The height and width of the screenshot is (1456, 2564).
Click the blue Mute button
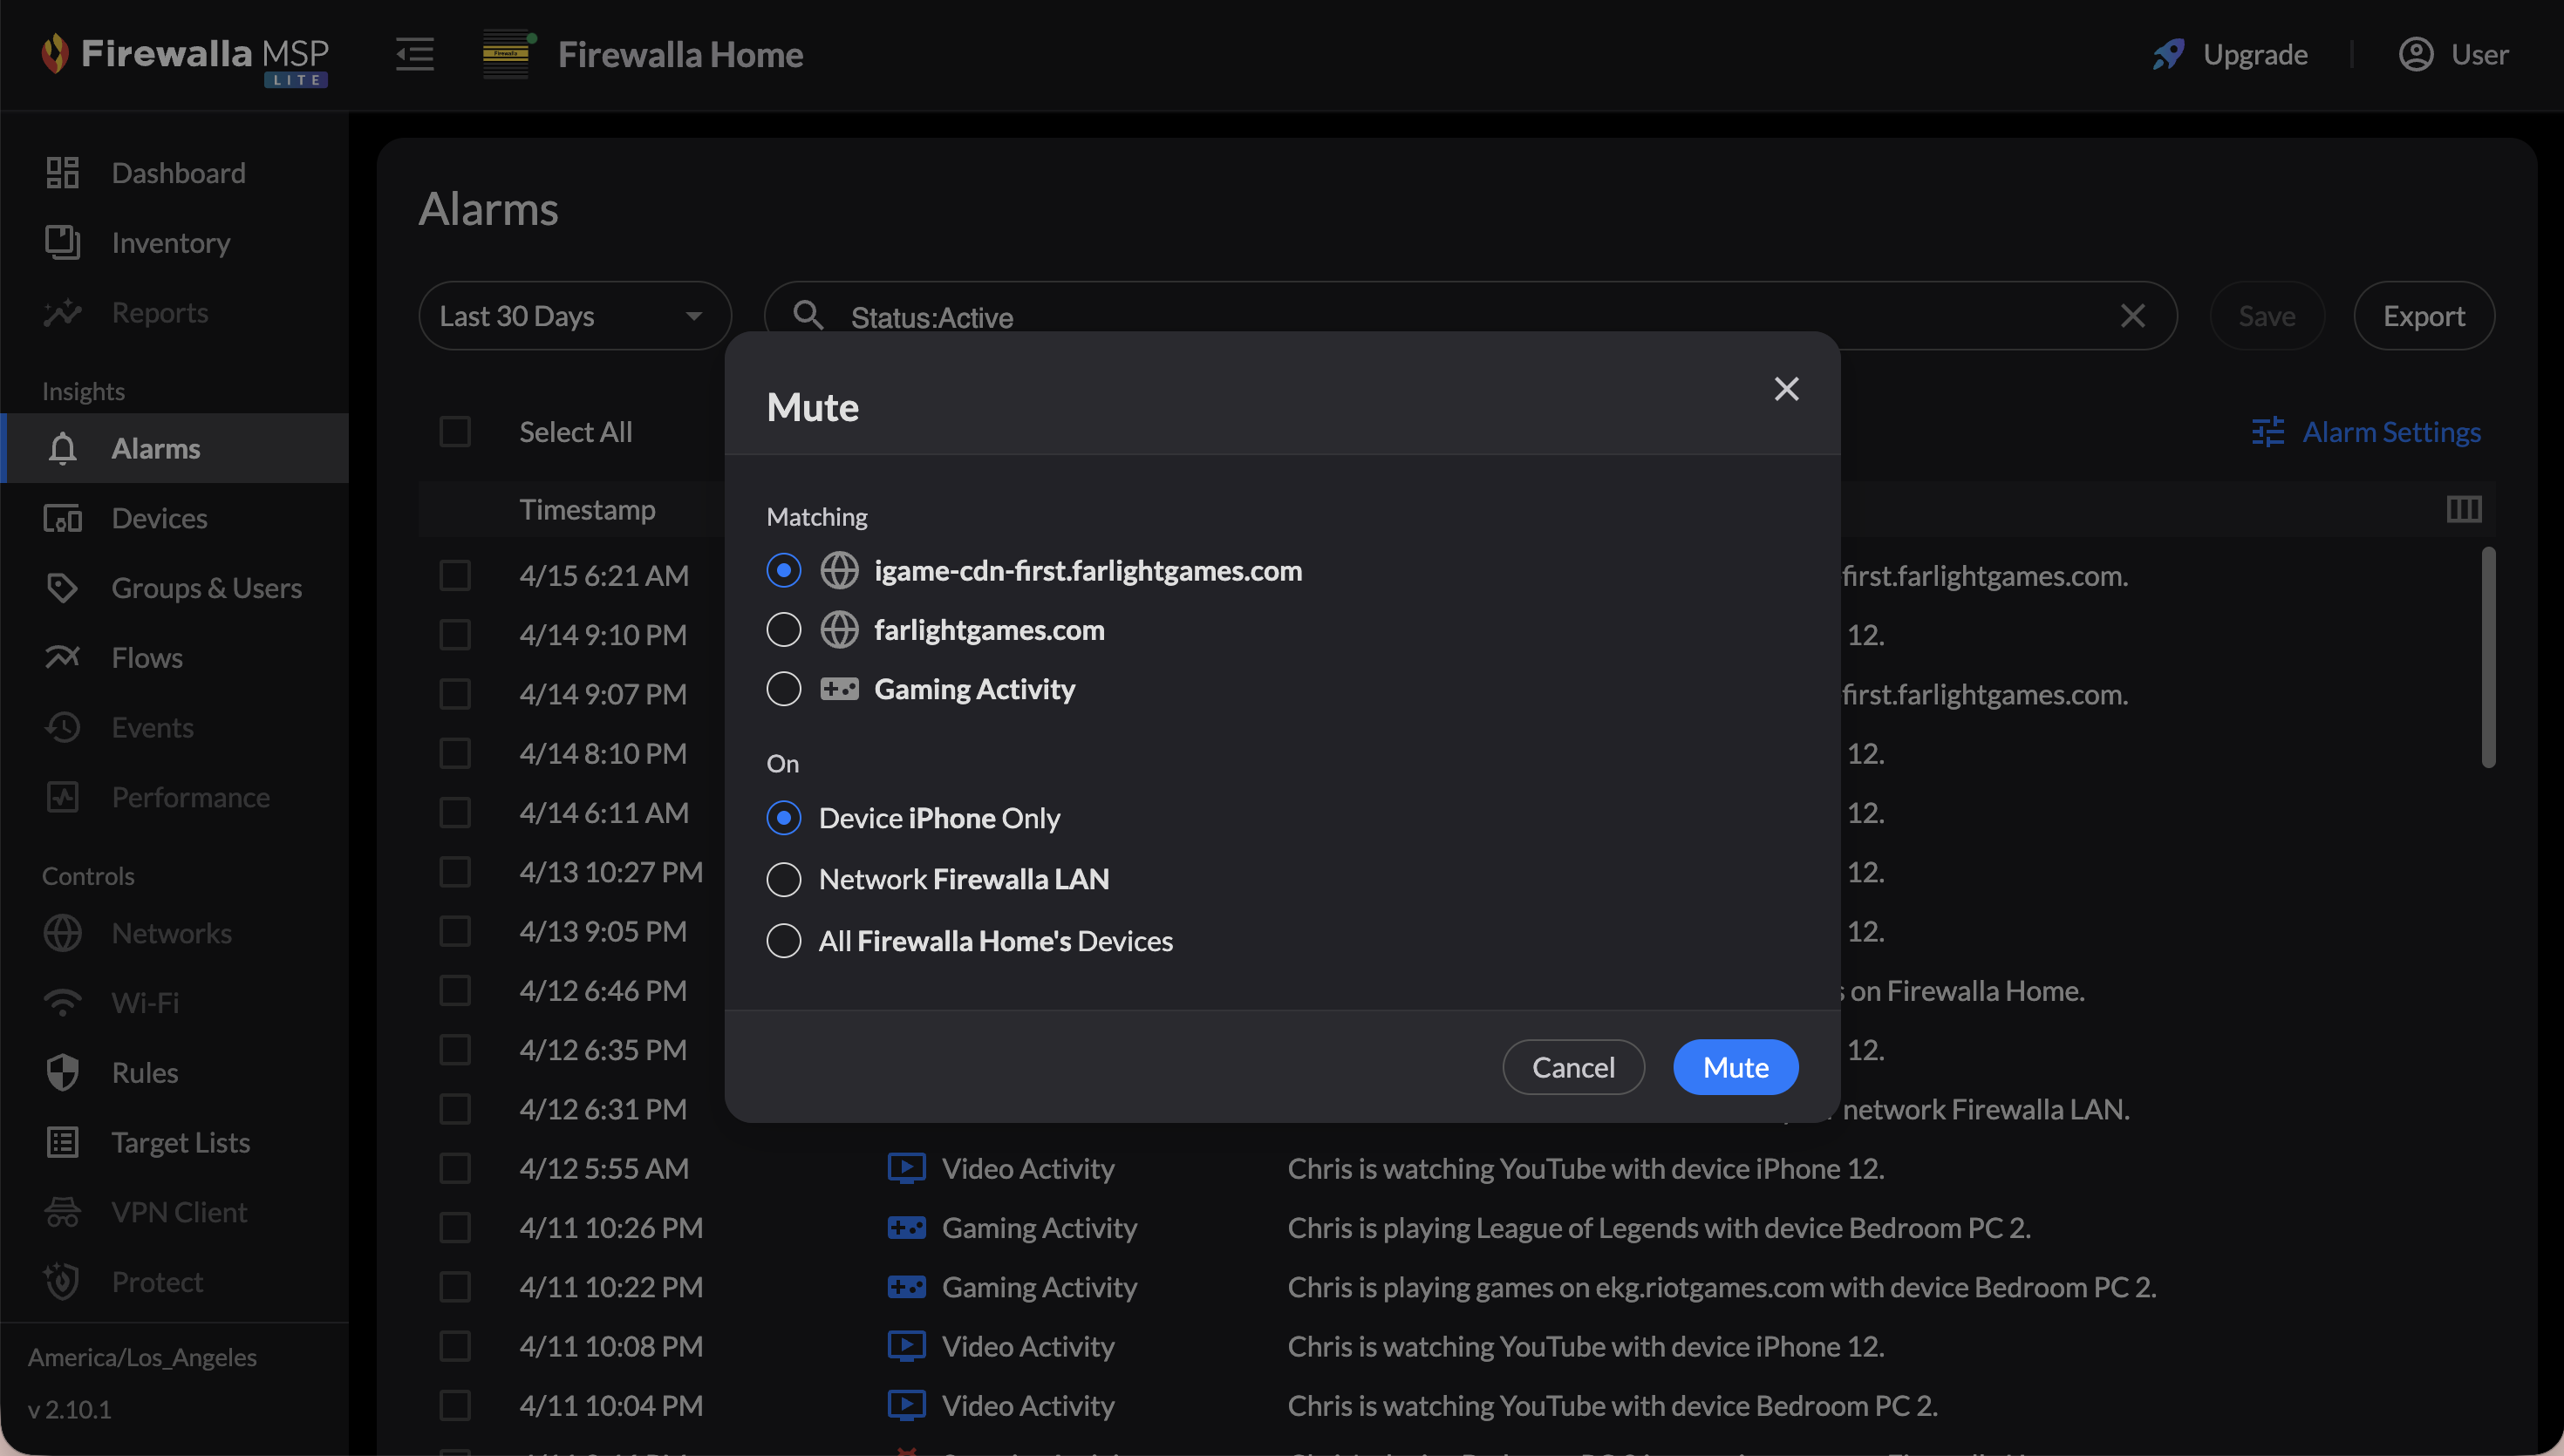click(x=1735, y=1067)
